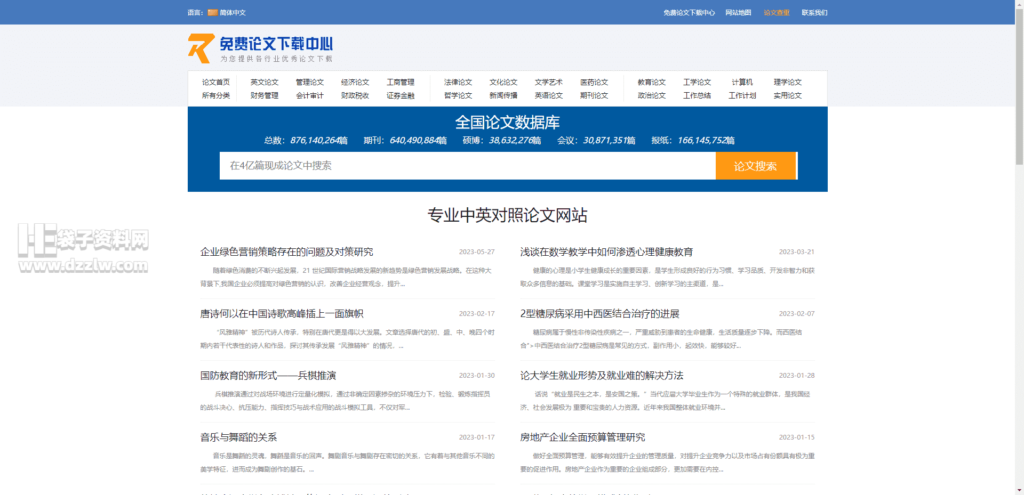Click the 总数 876,140,264篇 statistic

(306, 140)
